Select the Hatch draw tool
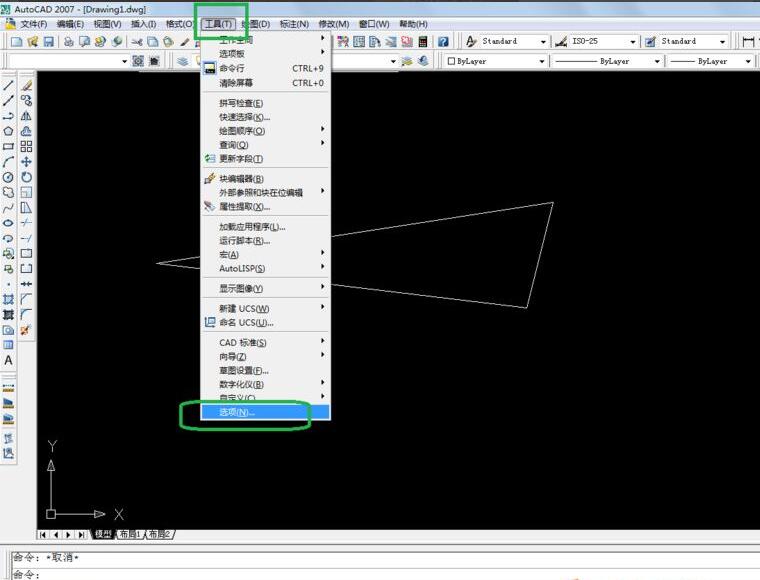This screenshot has width=760, height=580. [8, 299]
